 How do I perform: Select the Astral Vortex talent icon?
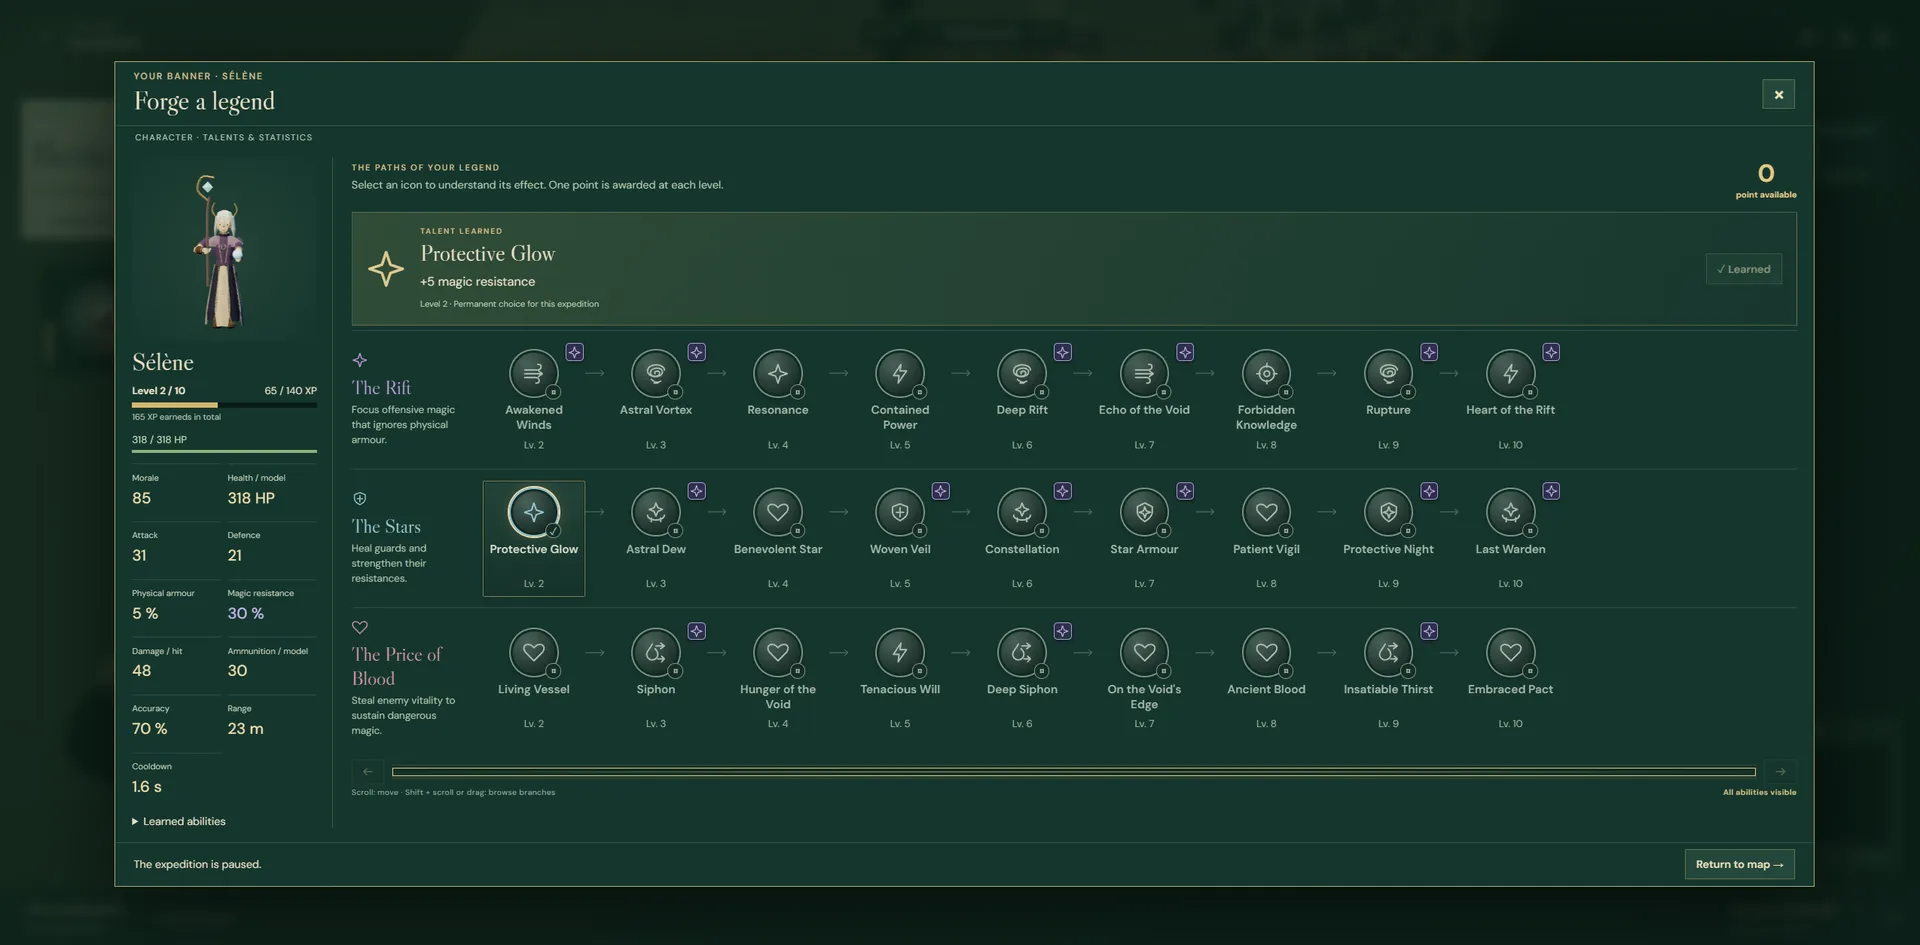tap(655, 374)
